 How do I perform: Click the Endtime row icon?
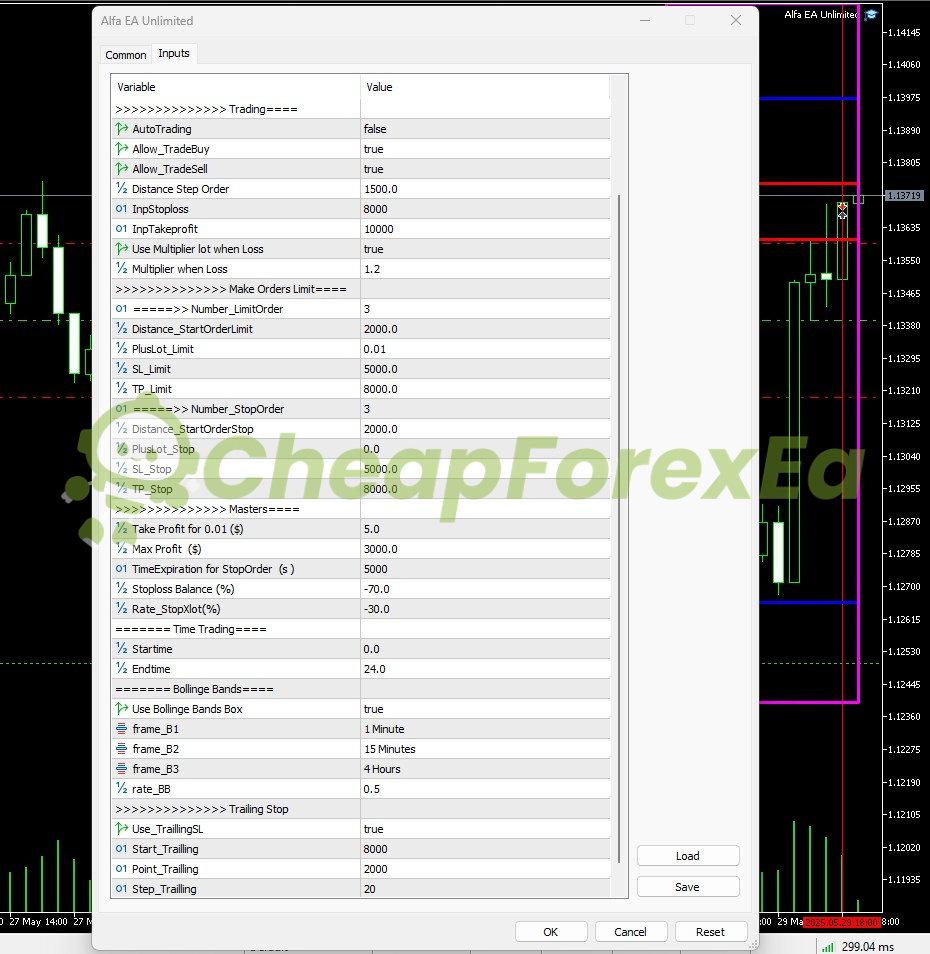point(122,669)
